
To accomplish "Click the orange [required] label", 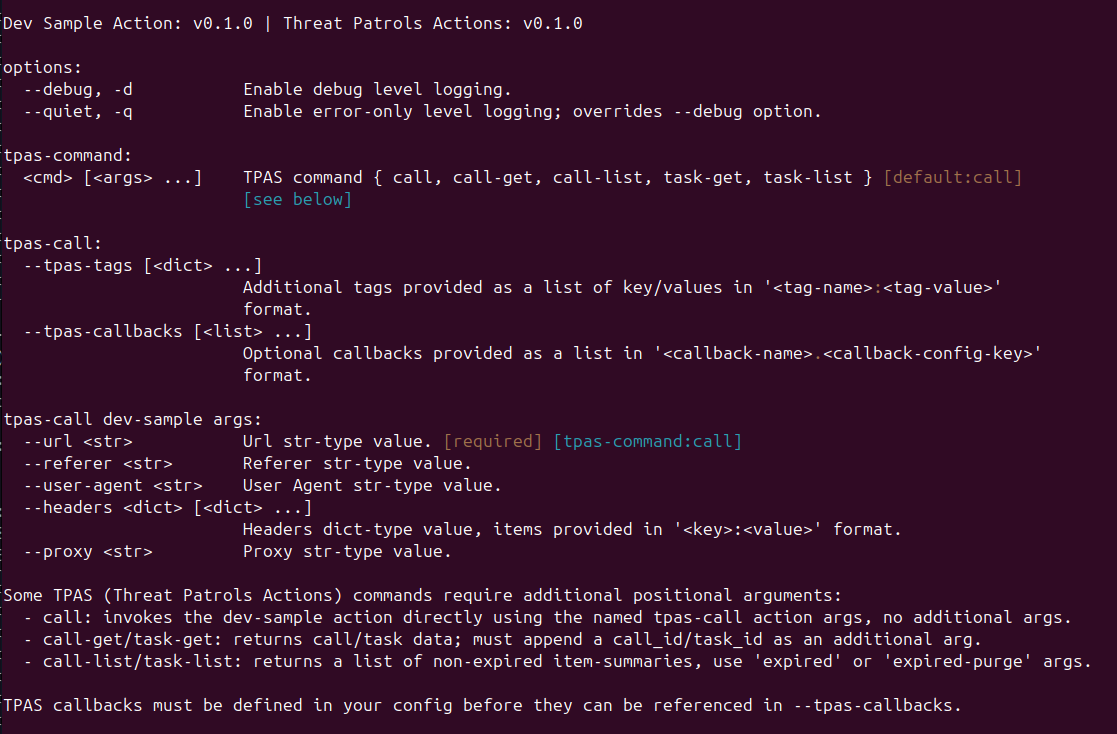I will point(492,442).
